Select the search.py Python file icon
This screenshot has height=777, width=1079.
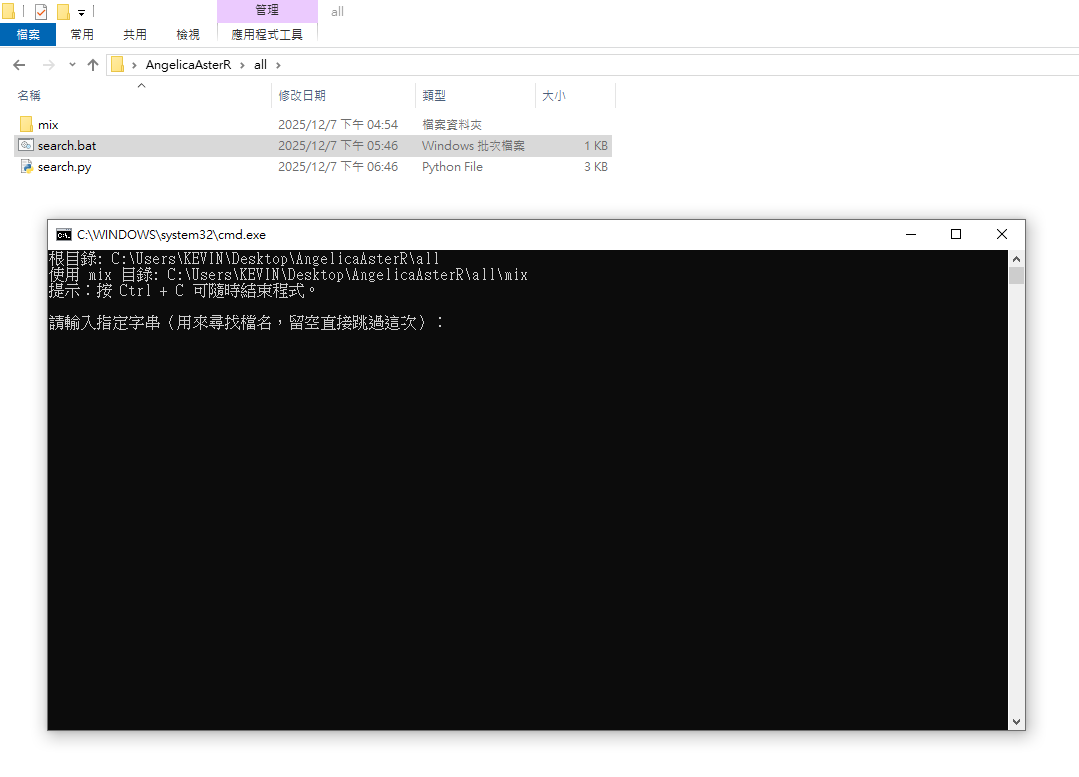pos(26,167)
